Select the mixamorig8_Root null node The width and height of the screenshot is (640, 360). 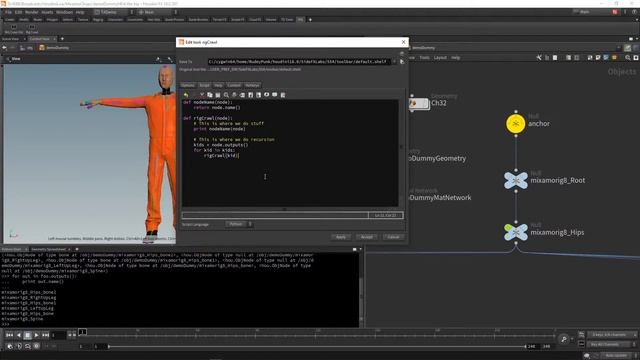[x=516, y=180]
